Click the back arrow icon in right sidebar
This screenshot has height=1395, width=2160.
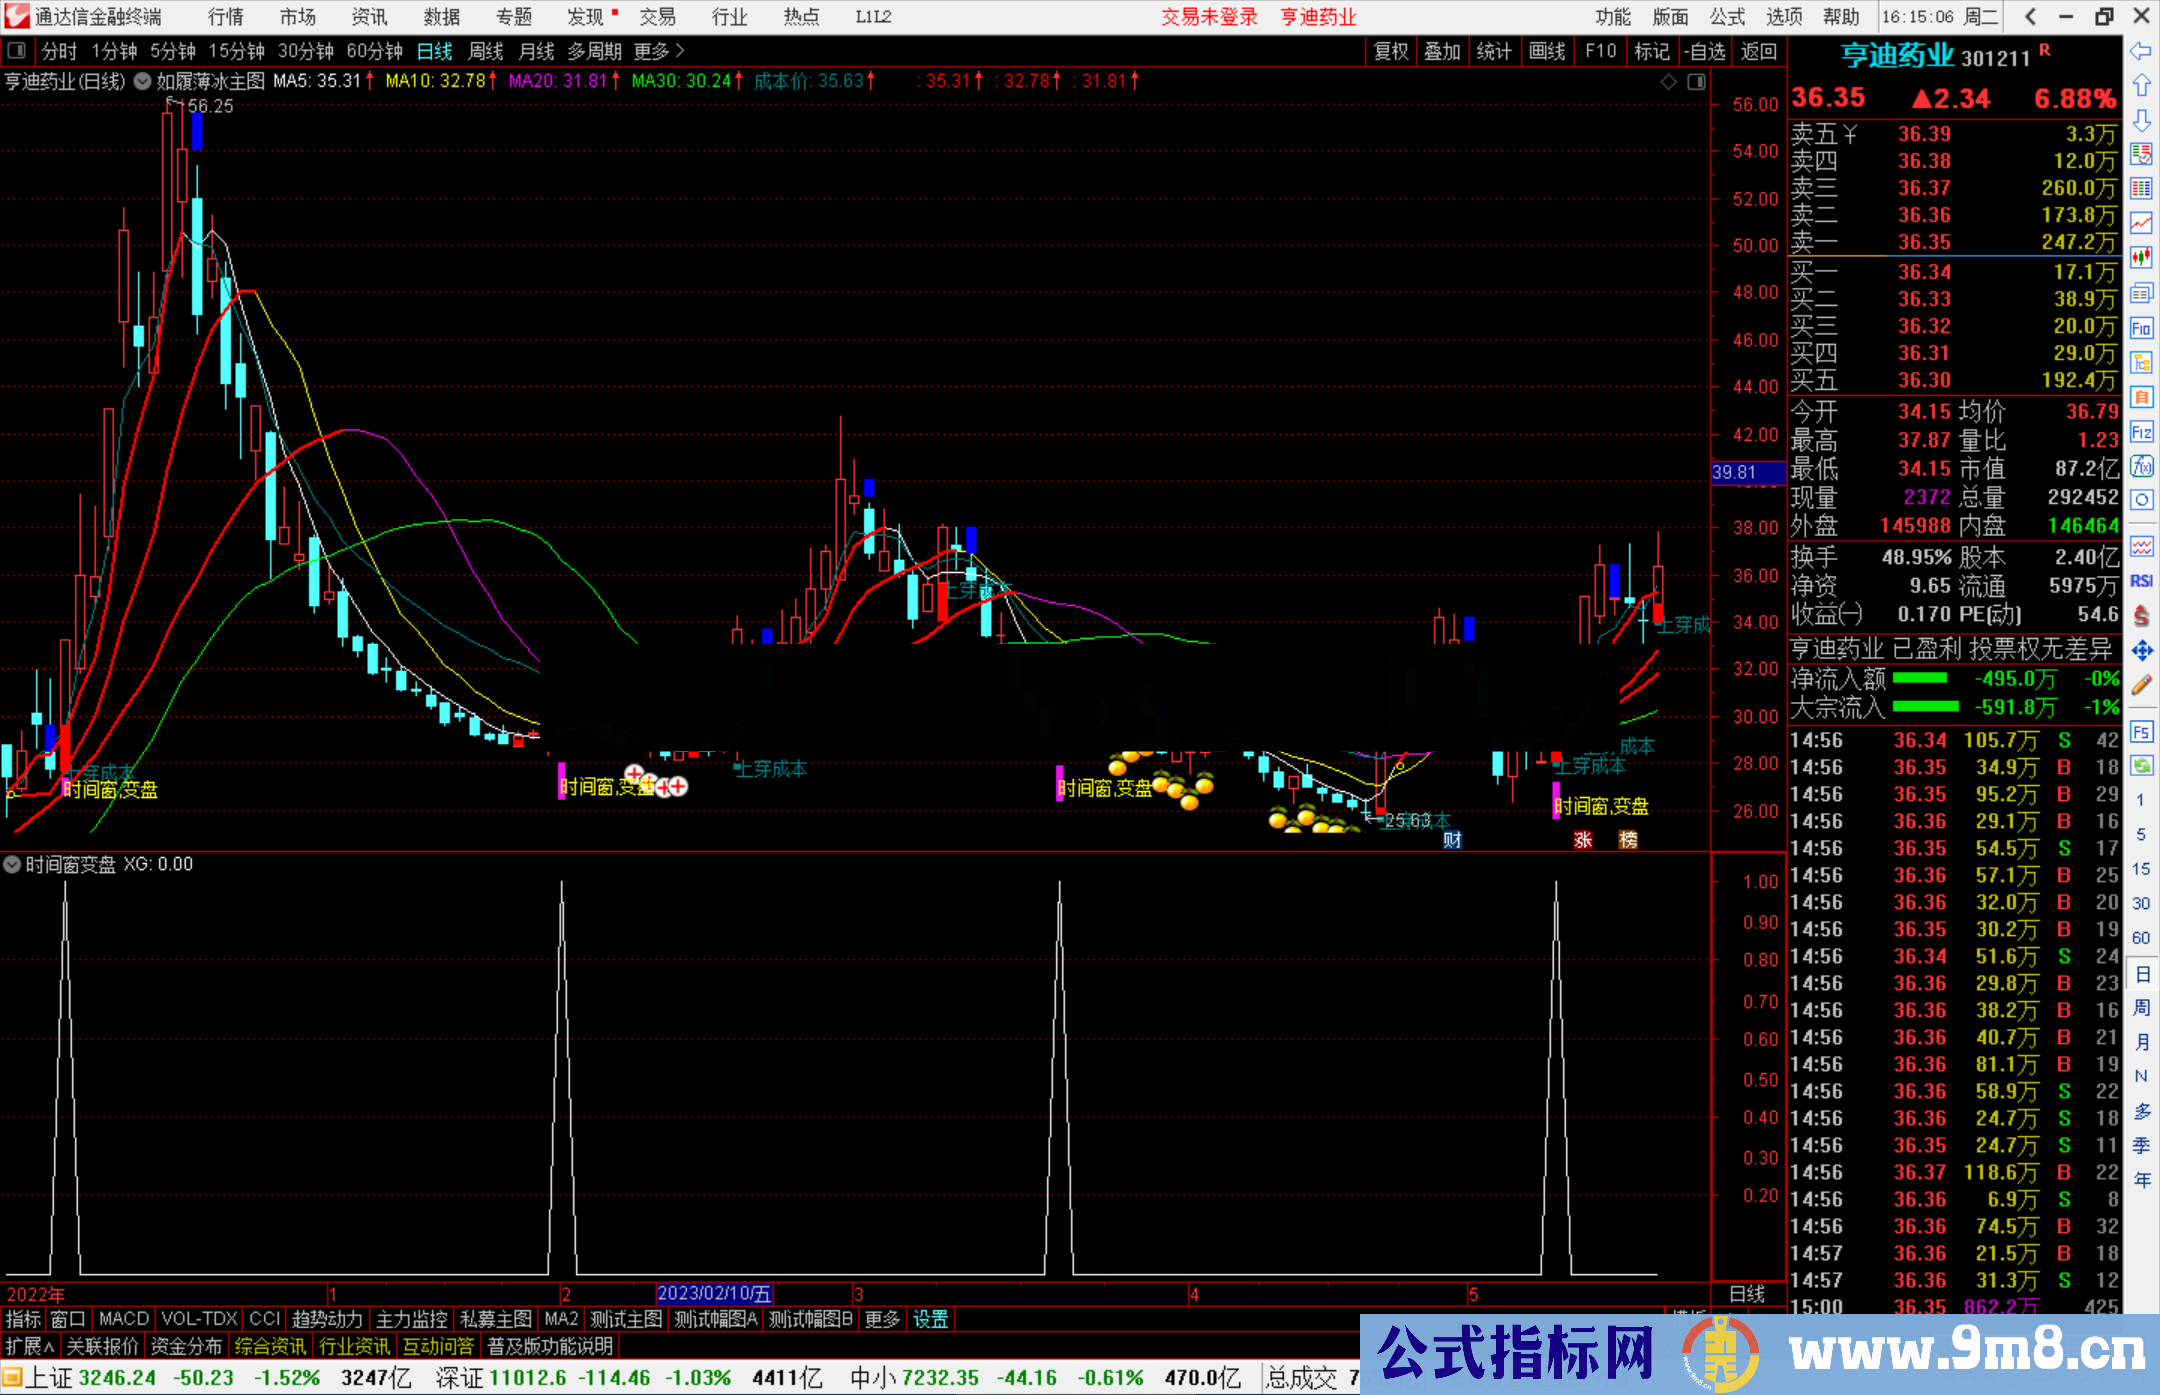(2140, 51)
